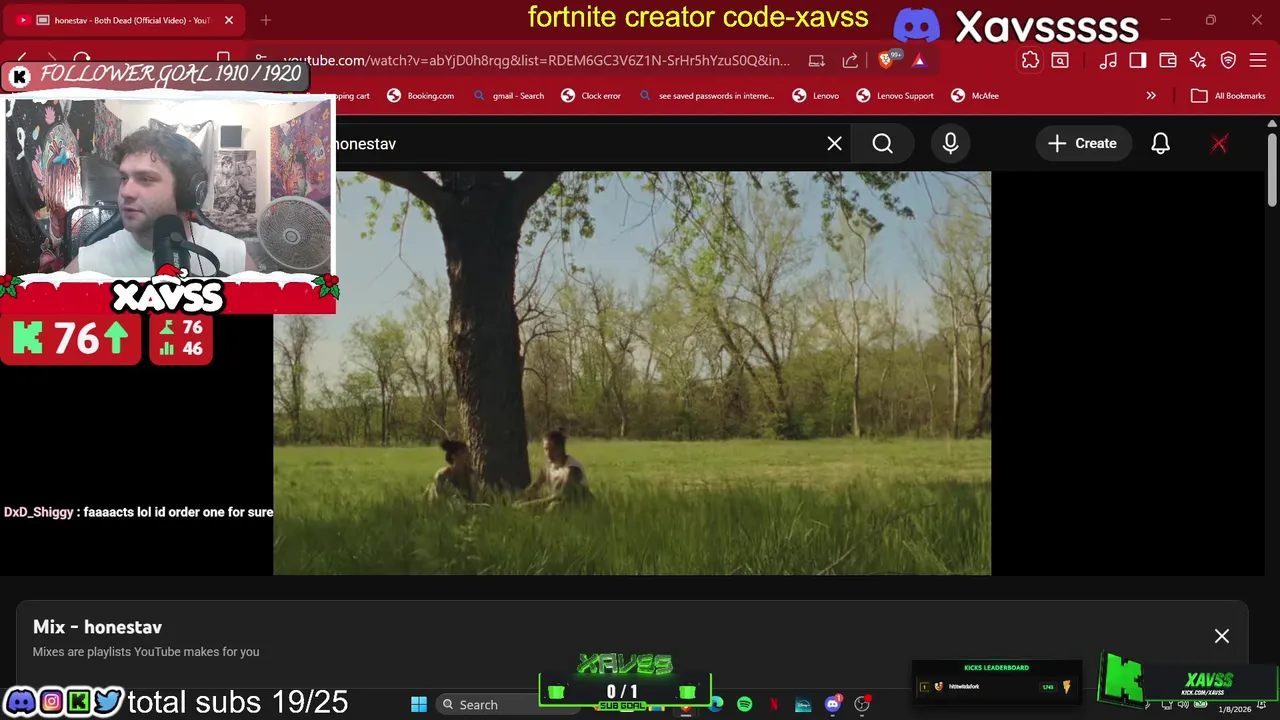
Task: Open the All Bookmarks folder
Action: [x=1229, y=96]
